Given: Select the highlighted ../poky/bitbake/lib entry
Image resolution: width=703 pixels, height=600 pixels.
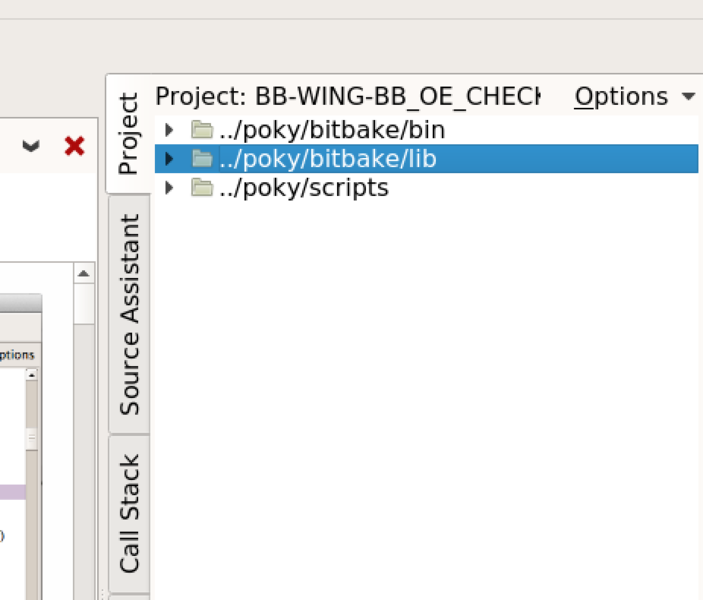Looking at the screenshot, I should pos(327,159).
